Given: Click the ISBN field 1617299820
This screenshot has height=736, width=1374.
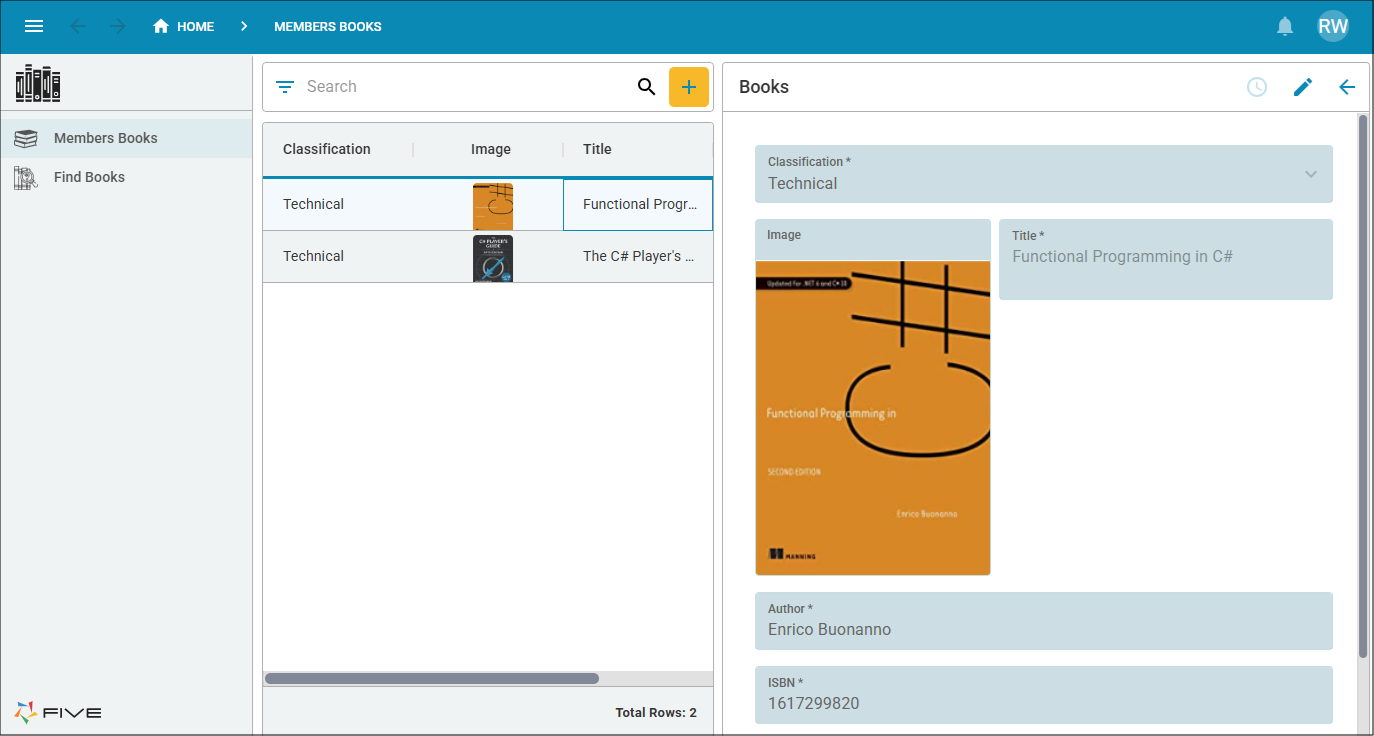Looking at the screenshot, I should pyautogui.click(x=1044, y=695).
